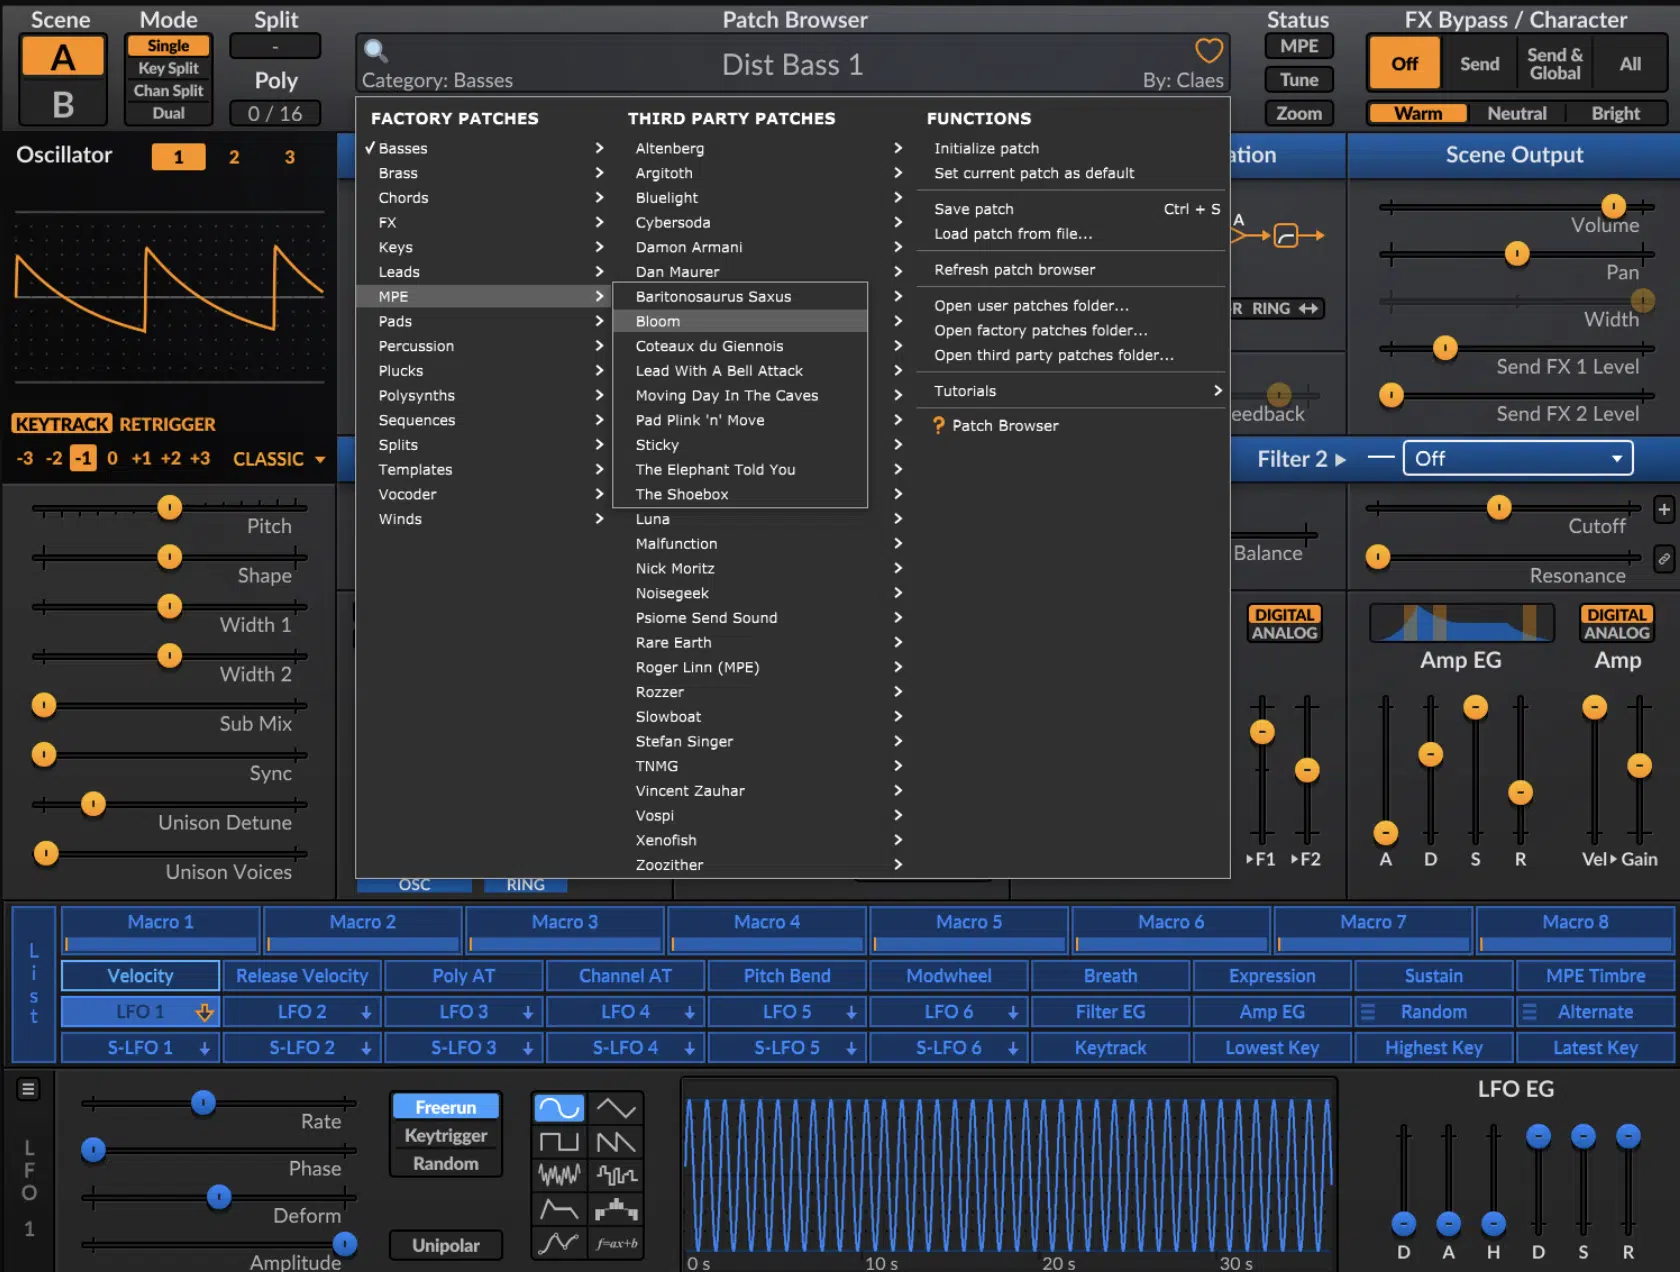Click the menu icon on Alternate modulator
This screenshot has width=1680, height=1272.
pyautogui.click(x=1529, y=1012)
